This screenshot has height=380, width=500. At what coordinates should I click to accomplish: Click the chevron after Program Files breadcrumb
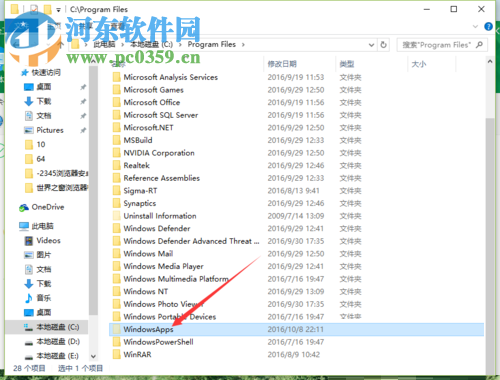tap(243, 45)
